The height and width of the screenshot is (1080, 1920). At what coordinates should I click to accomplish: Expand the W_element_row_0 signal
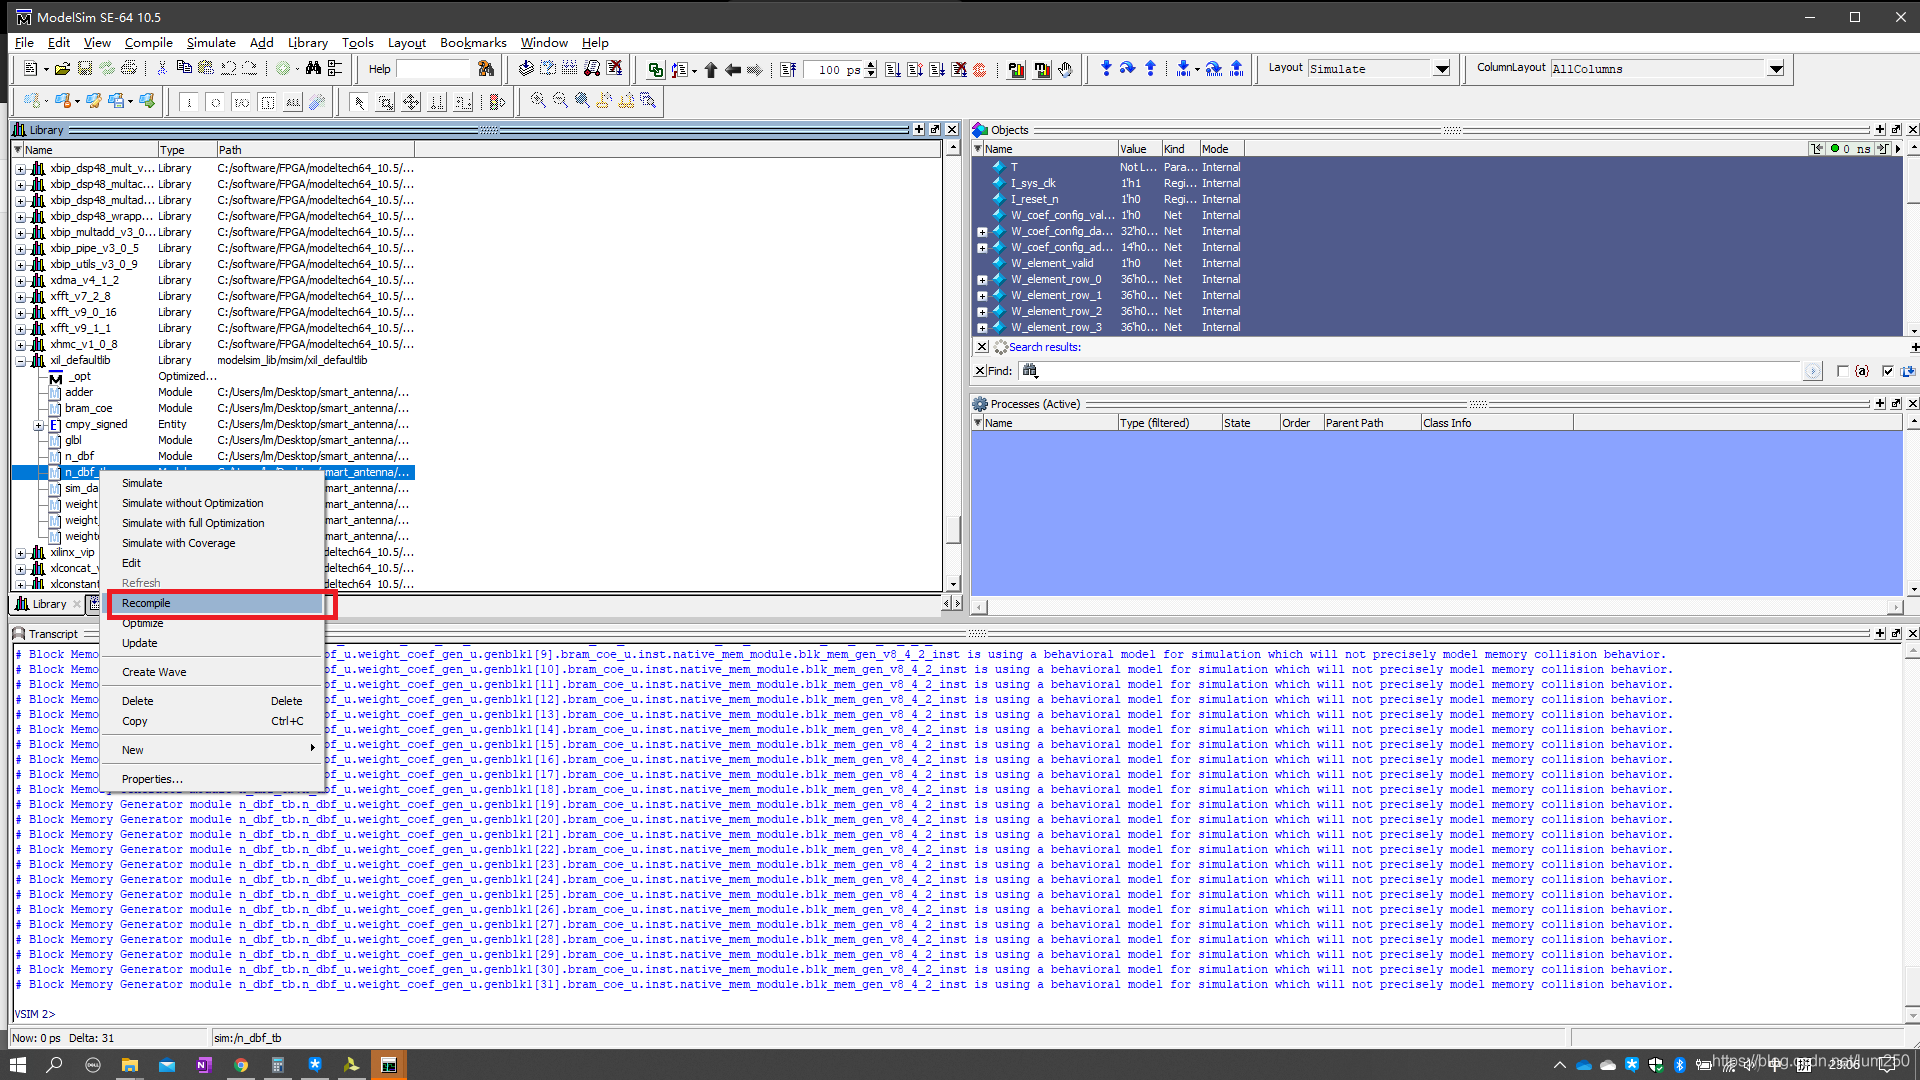982,280
